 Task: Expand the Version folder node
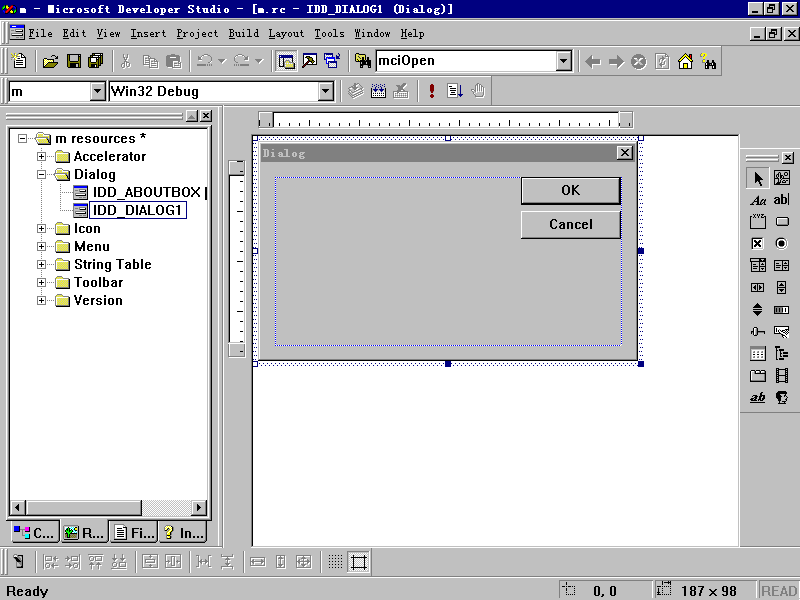(x=41, y=301)
